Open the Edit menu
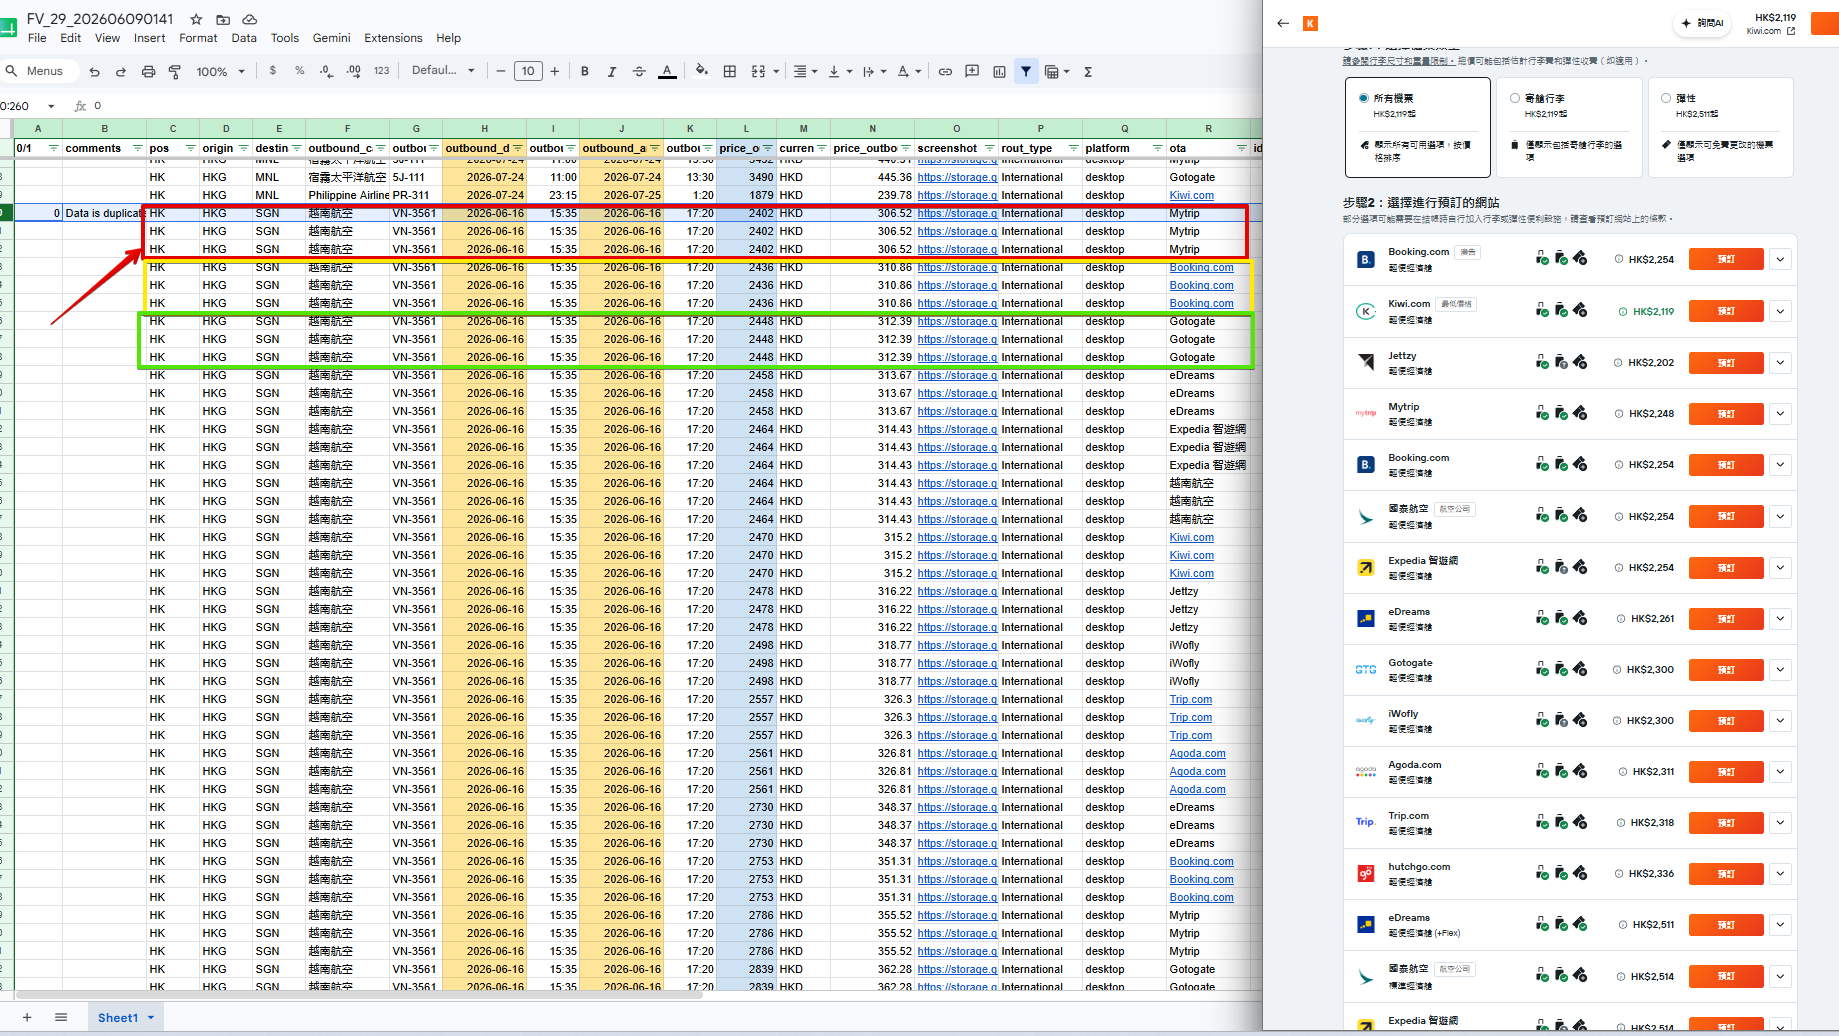The height and width of the screenshot is (1036, 1839). click(70, 38)
